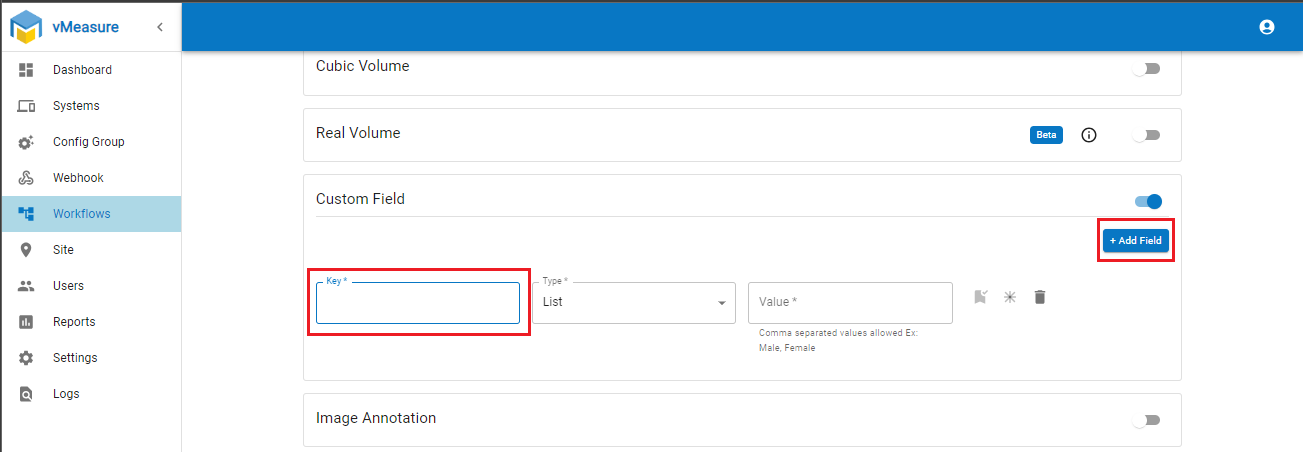Open the Real Volume info icon
This screenshot has height=452, width=1303.
tap(1089, 135)
